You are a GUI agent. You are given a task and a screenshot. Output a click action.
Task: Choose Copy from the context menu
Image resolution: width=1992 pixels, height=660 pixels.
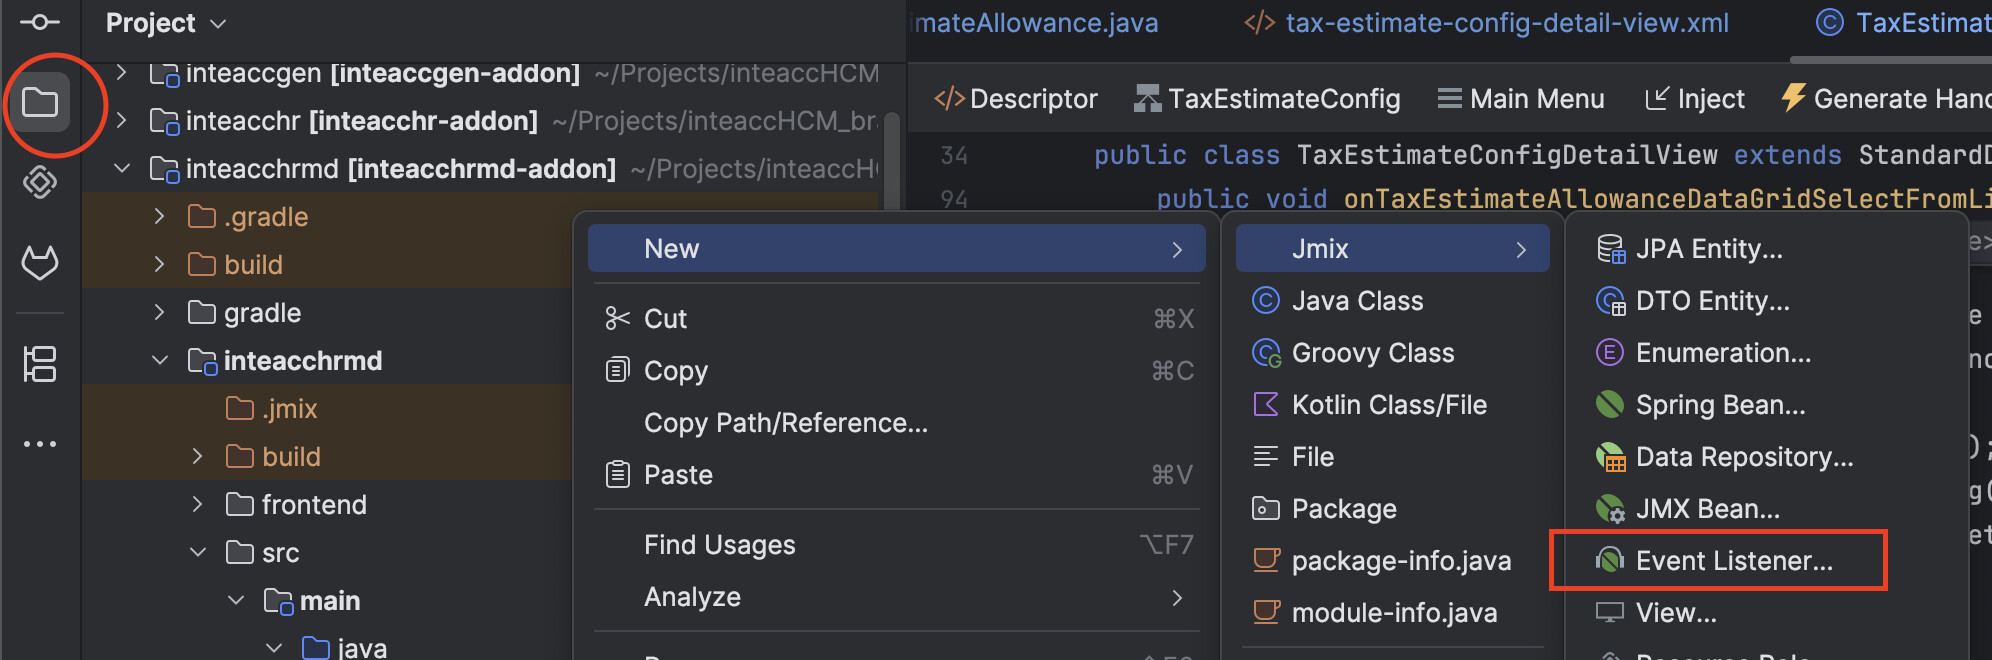(896, 370)
